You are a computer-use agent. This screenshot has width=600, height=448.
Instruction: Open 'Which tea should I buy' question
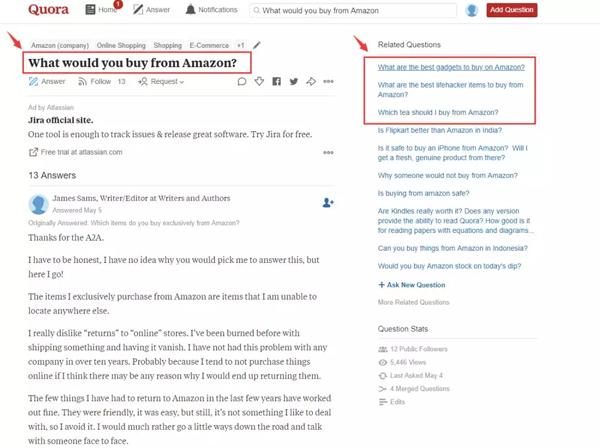point(438,112)
